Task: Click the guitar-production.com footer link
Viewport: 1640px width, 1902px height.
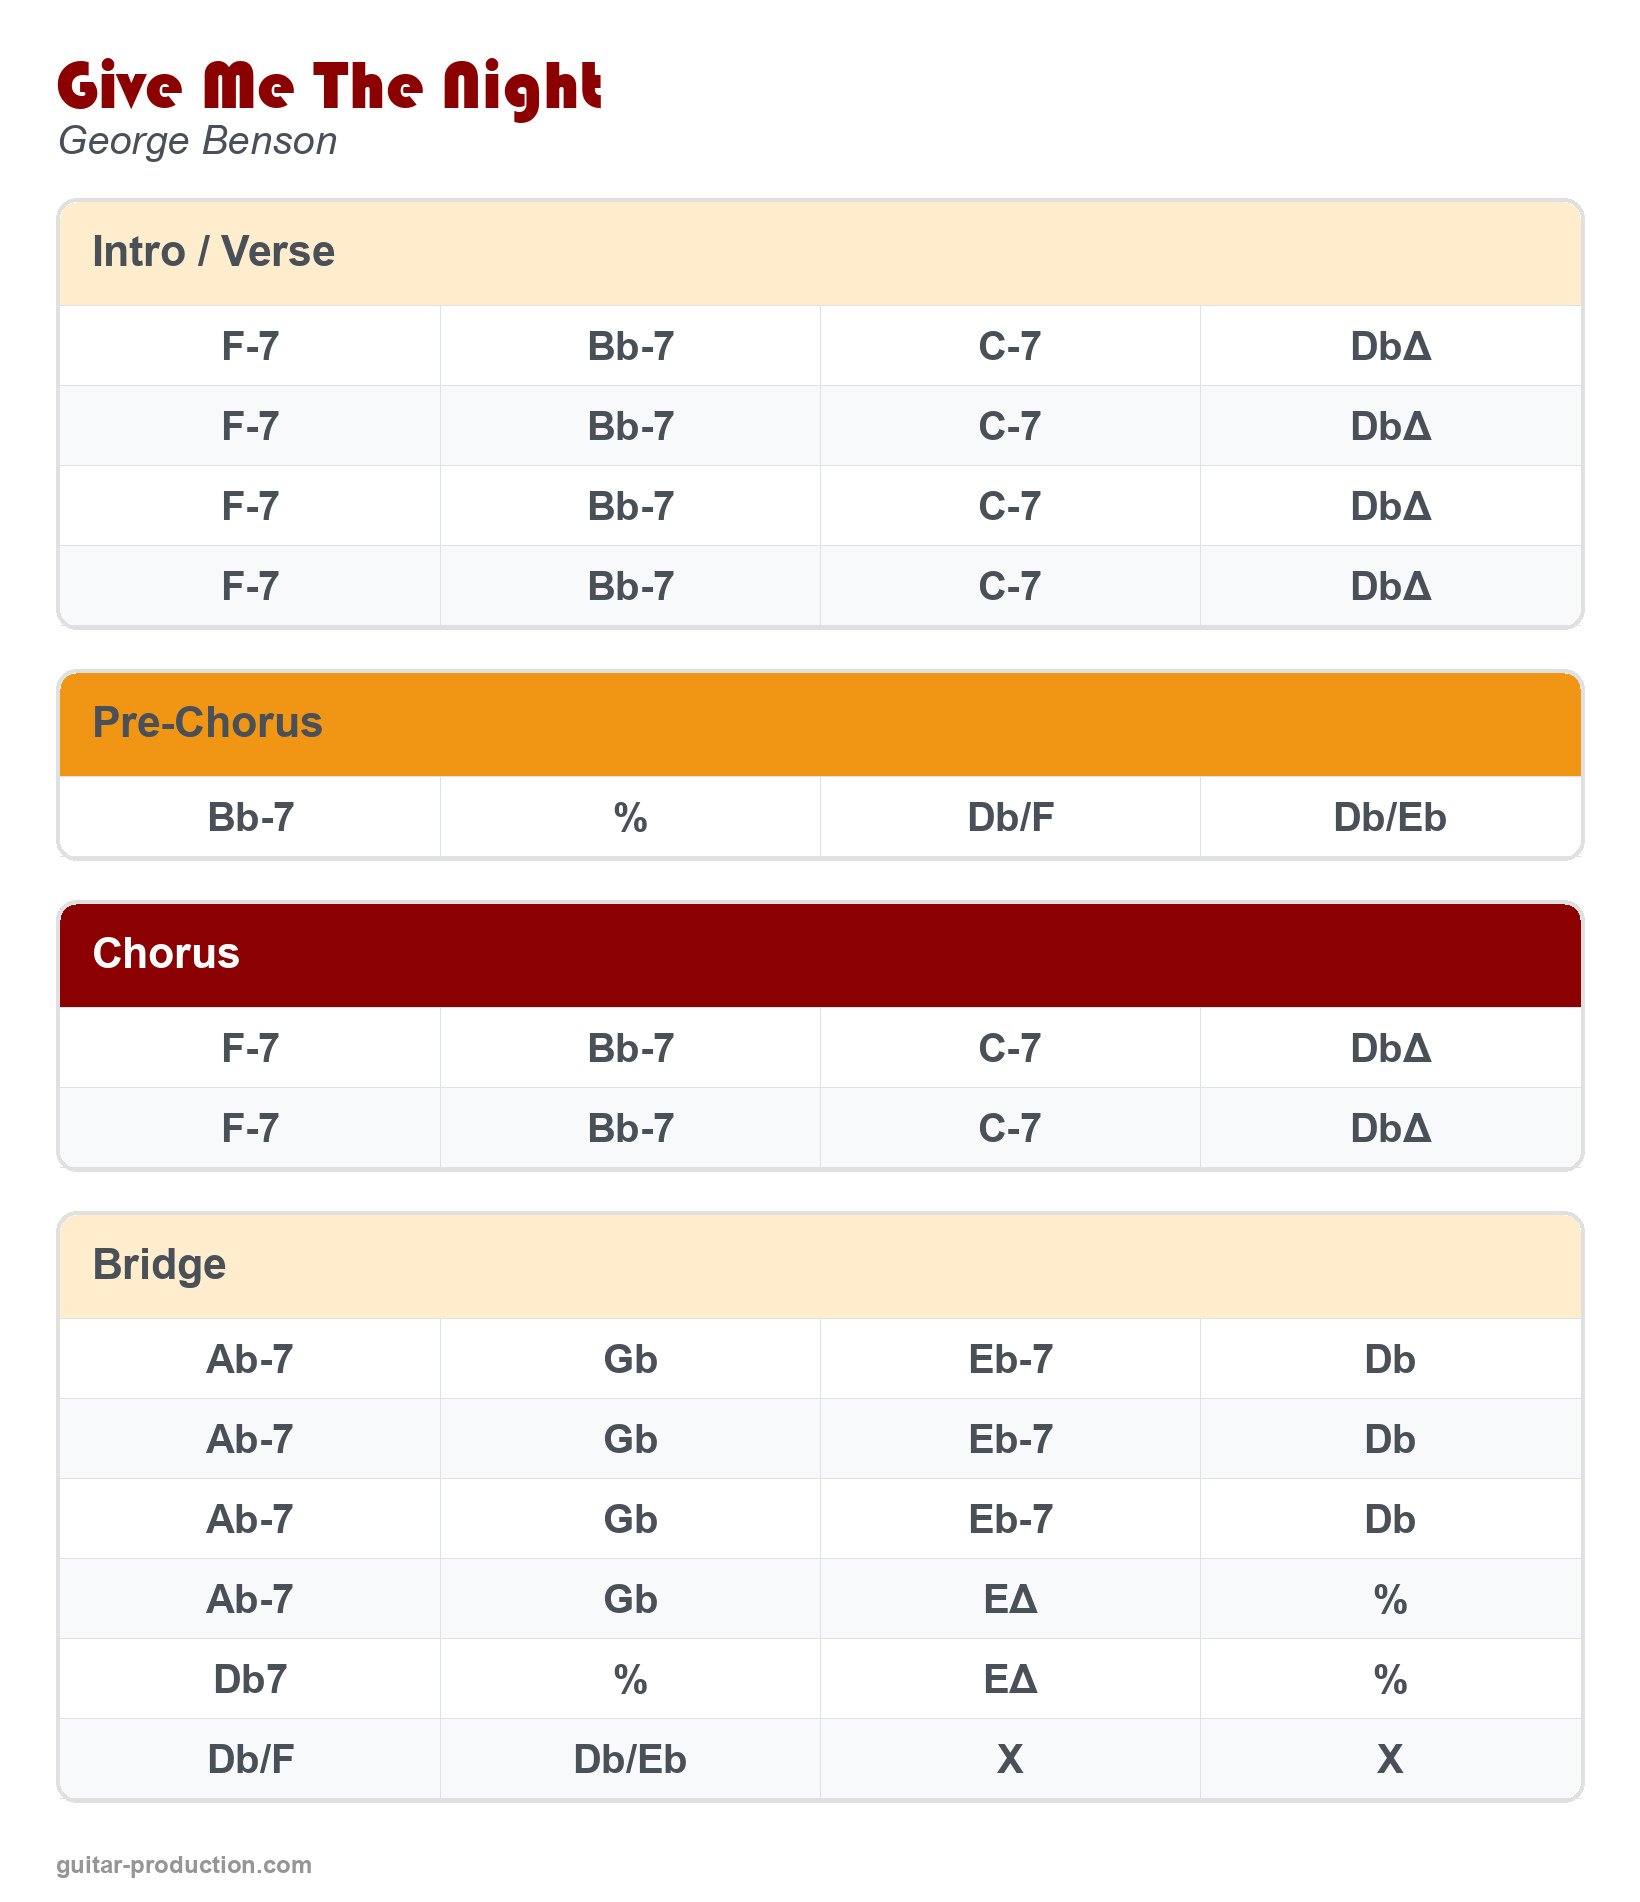Action: tap(184, 1865)
